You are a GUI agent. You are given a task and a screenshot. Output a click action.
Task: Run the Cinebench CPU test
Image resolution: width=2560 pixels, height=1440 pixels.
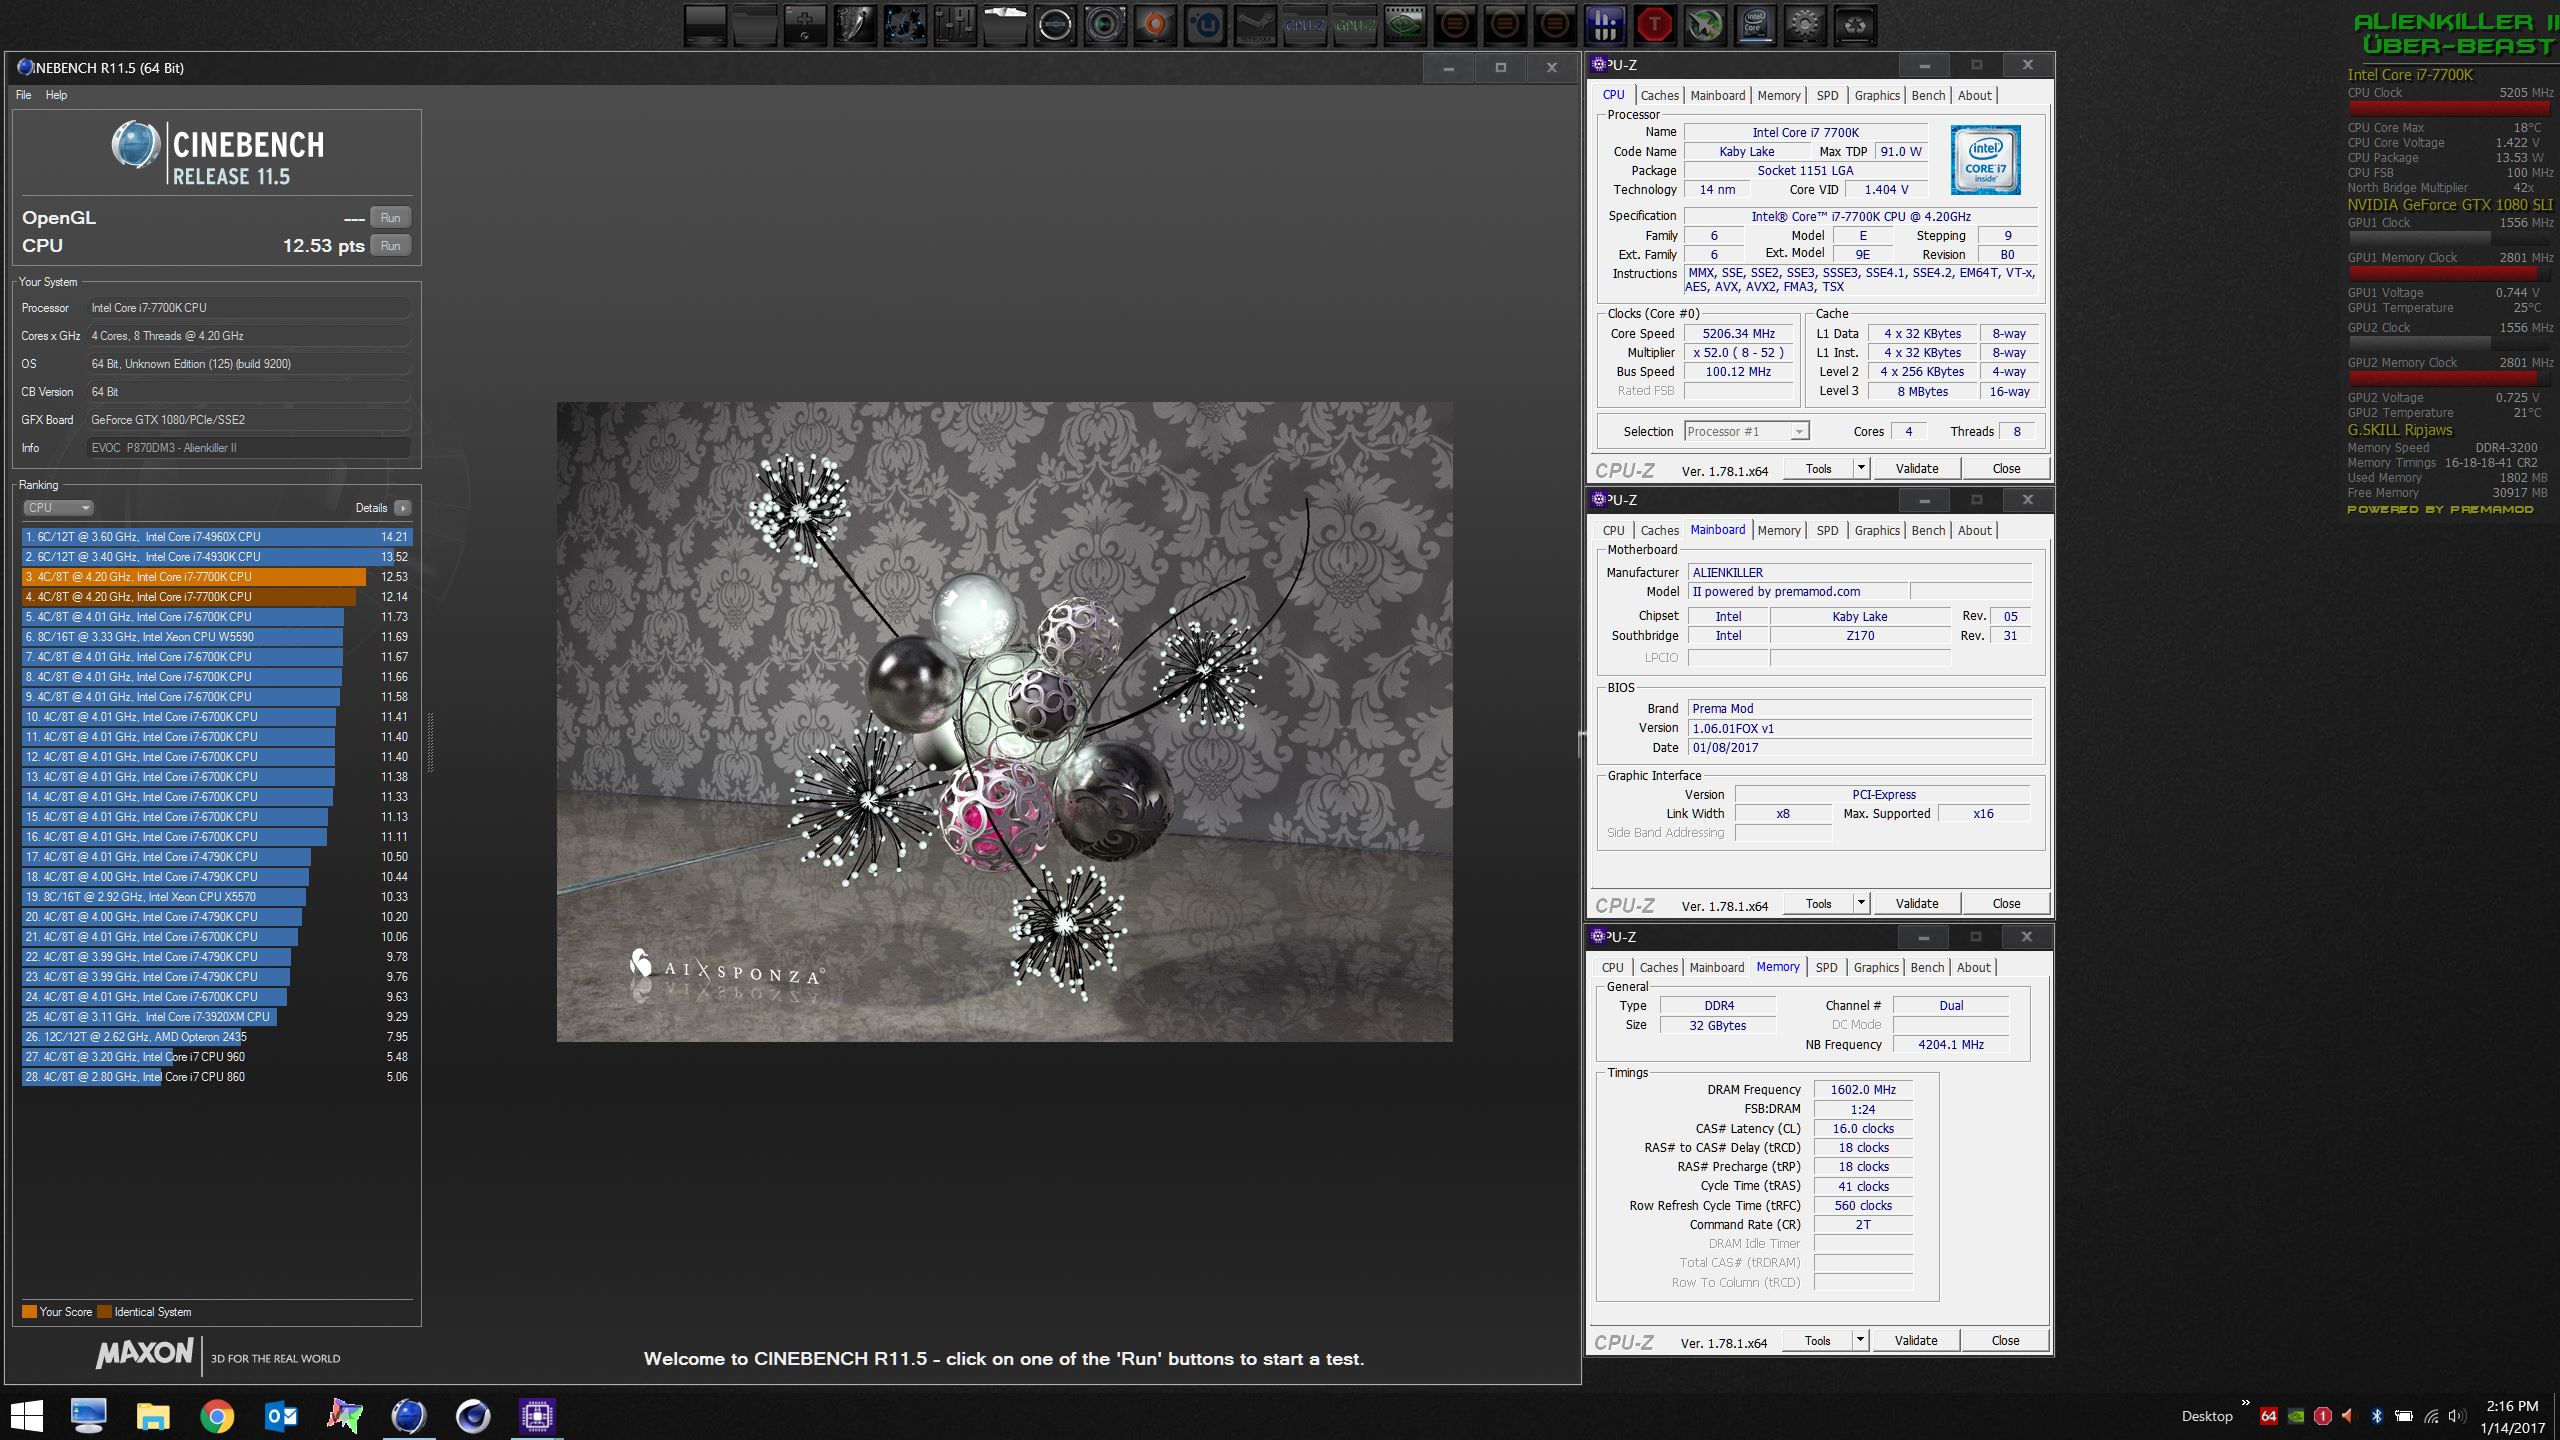(390, 246)
